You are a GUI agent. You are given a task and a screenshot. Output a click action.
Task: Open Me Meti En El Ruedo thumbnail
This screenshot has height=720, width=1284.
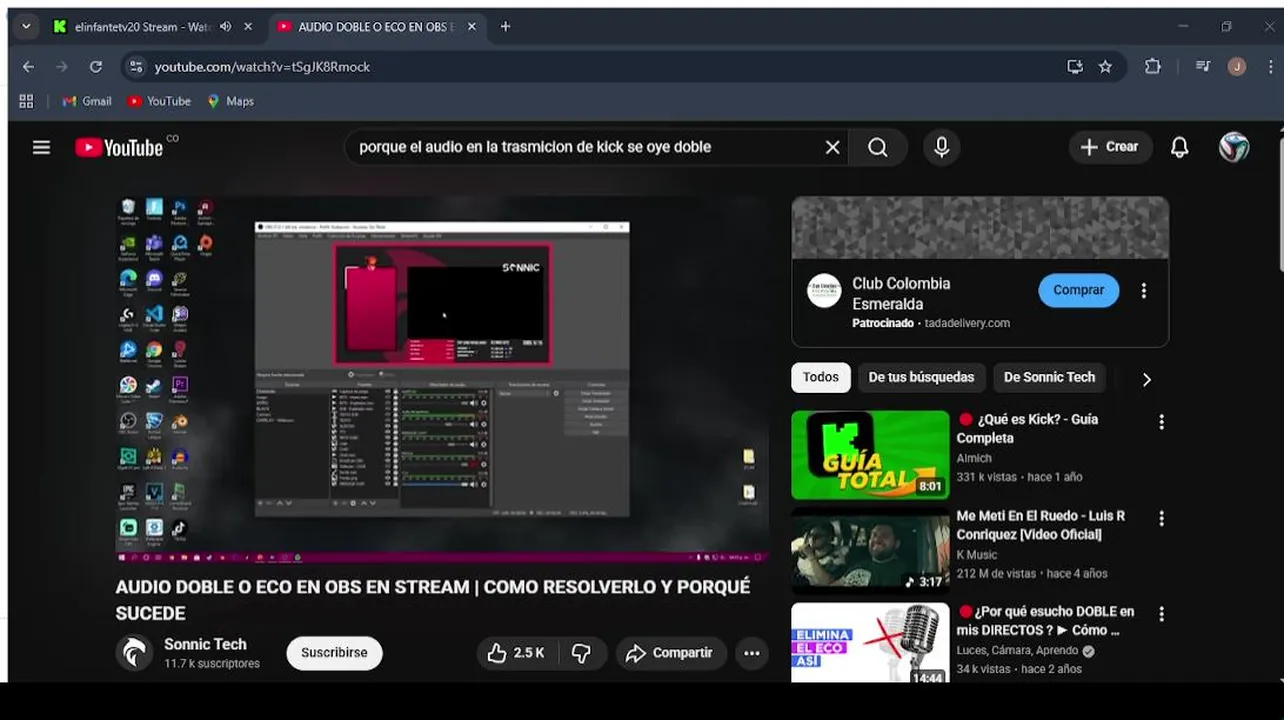pyautogui.click(x=870, y=551)
